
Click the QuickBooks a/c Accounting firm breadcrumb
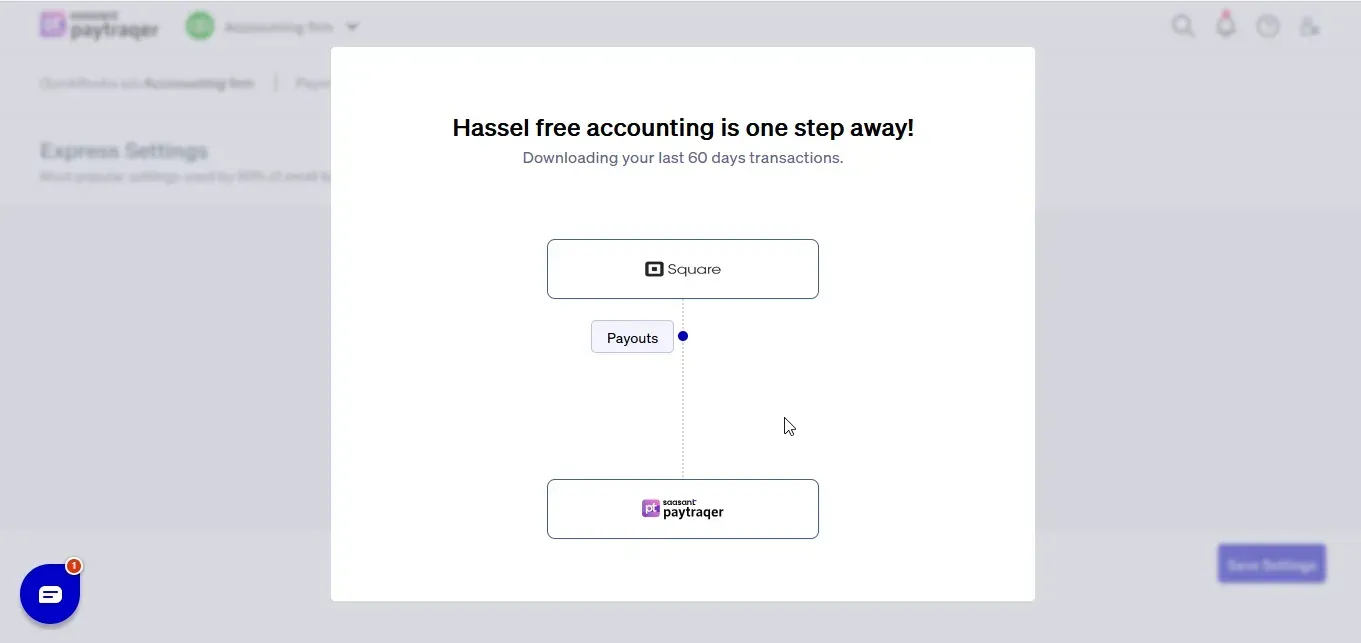pyautogui.click(x=147, y=83)
